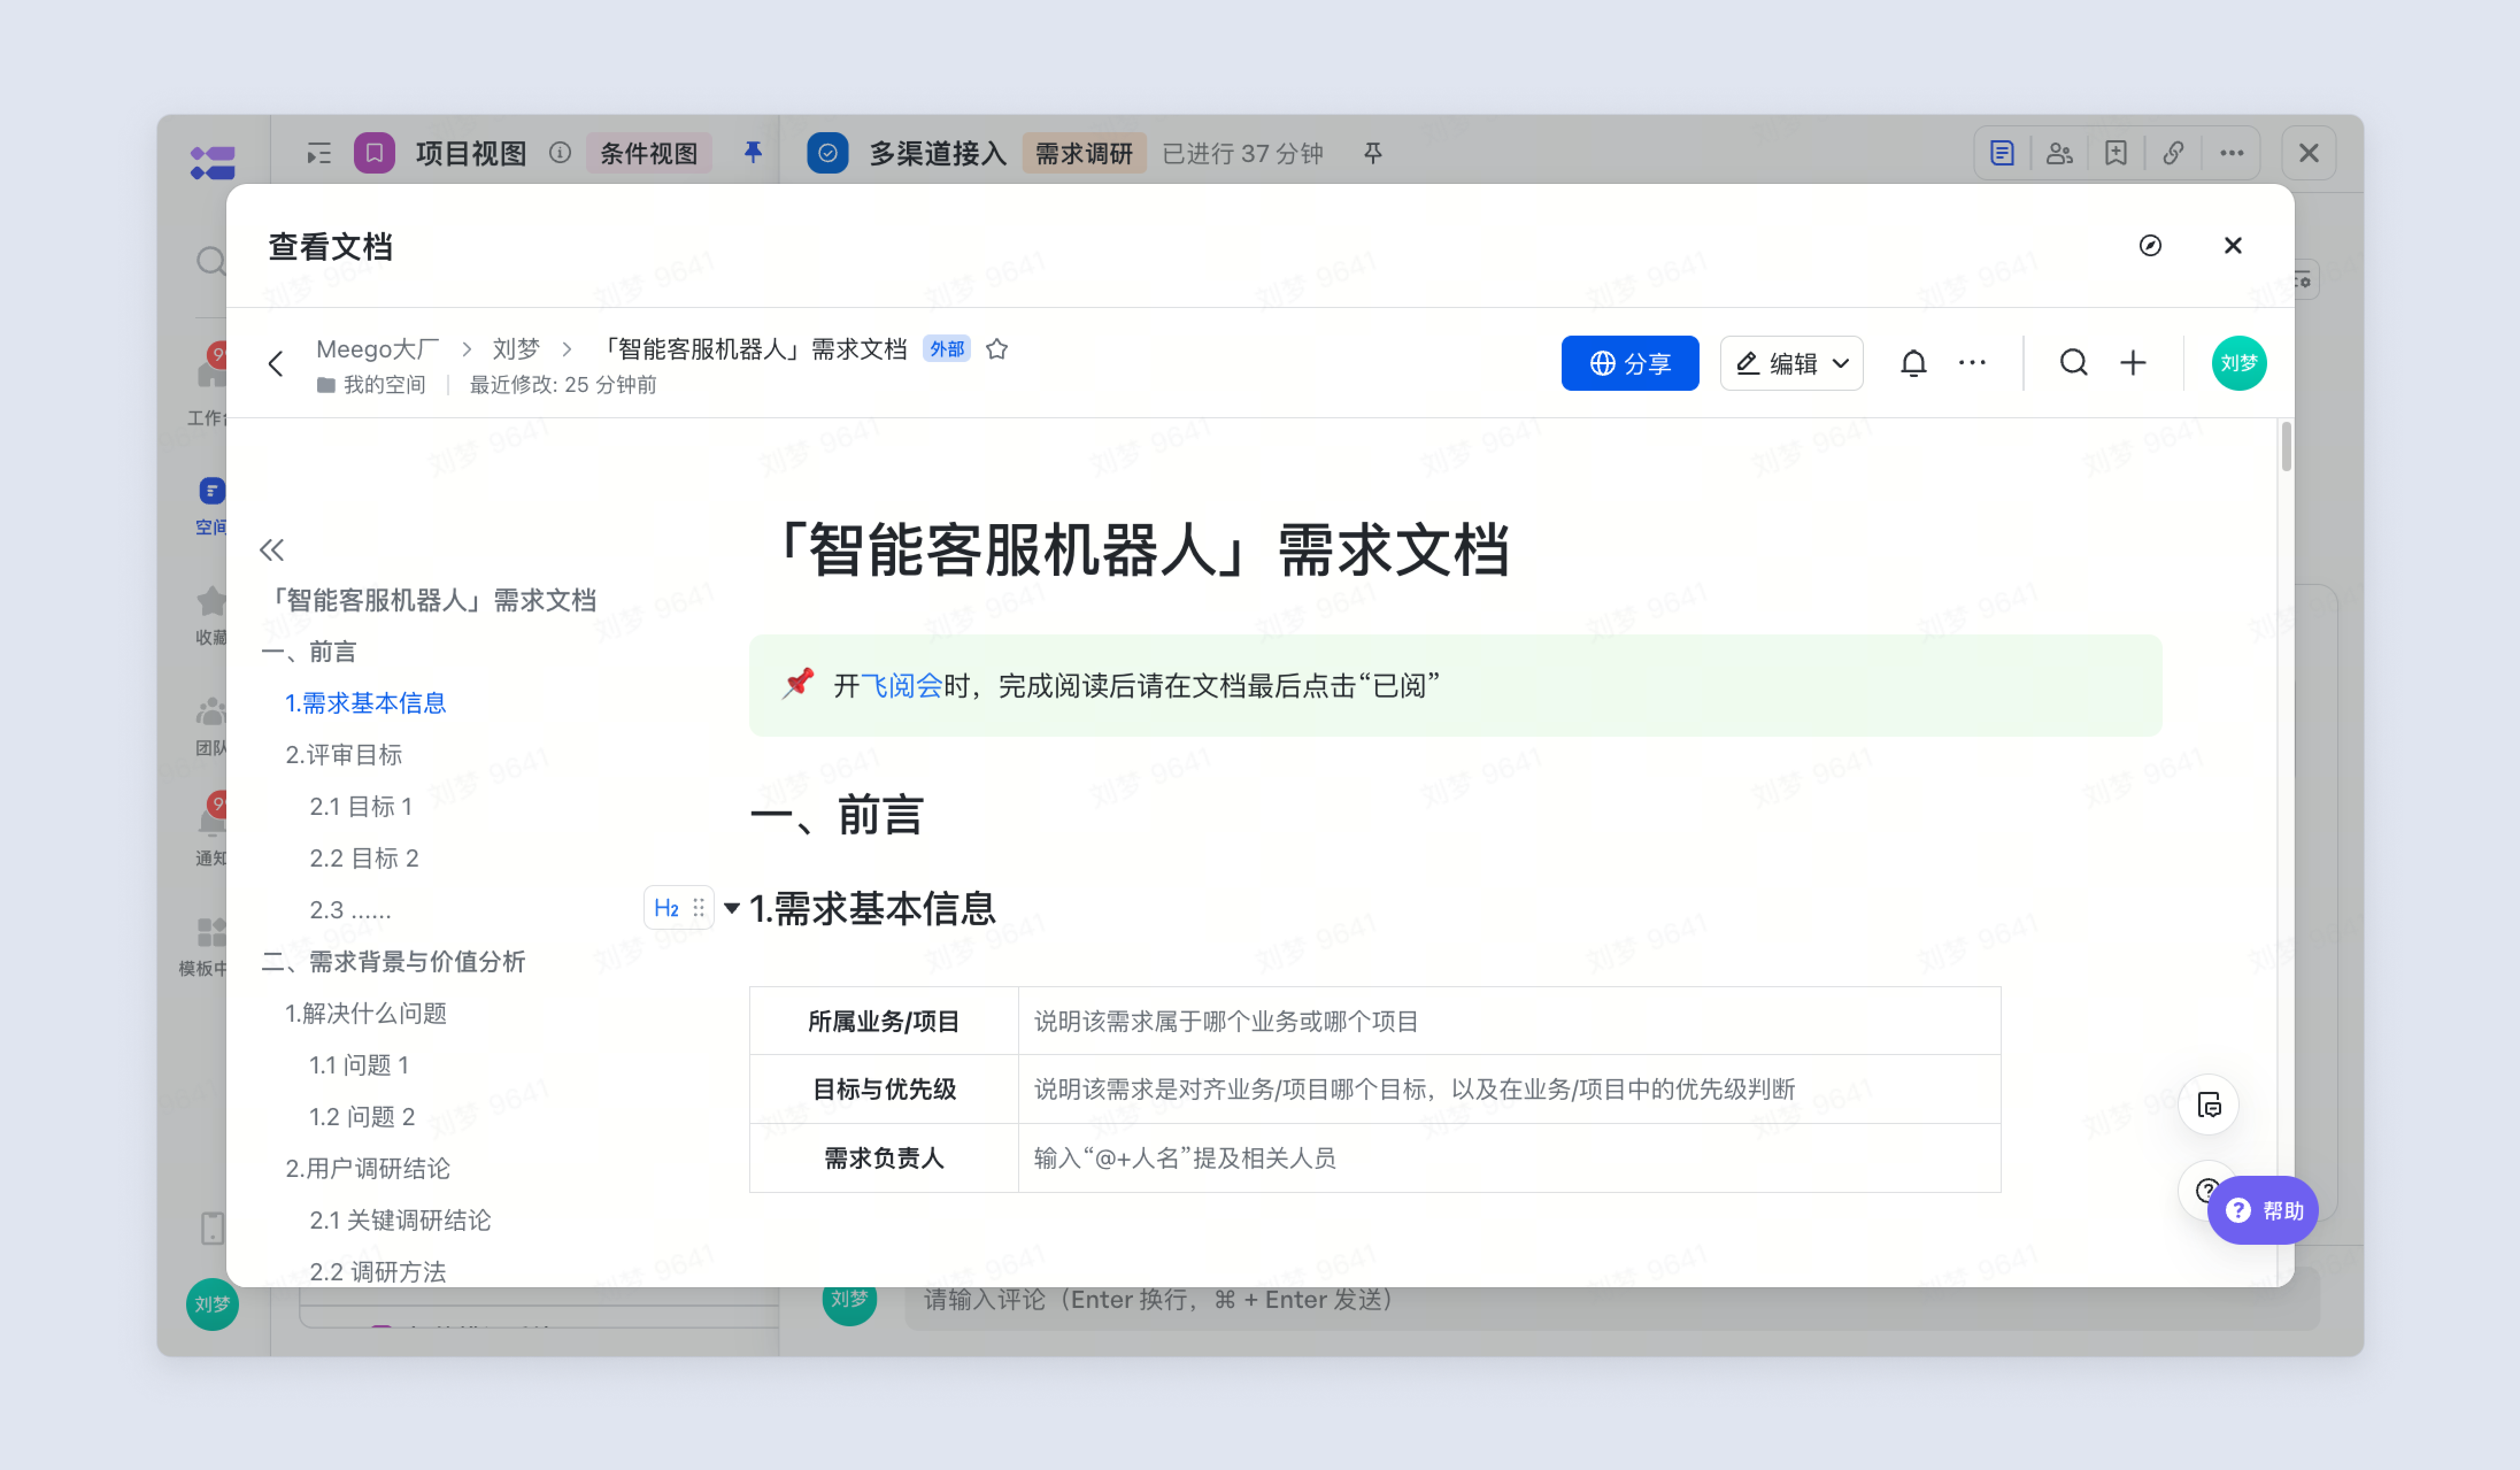The height and width of the screenshot is (1470, 2520).
Task: Jump to 一、前言 in outline
Action: (309, 652)
